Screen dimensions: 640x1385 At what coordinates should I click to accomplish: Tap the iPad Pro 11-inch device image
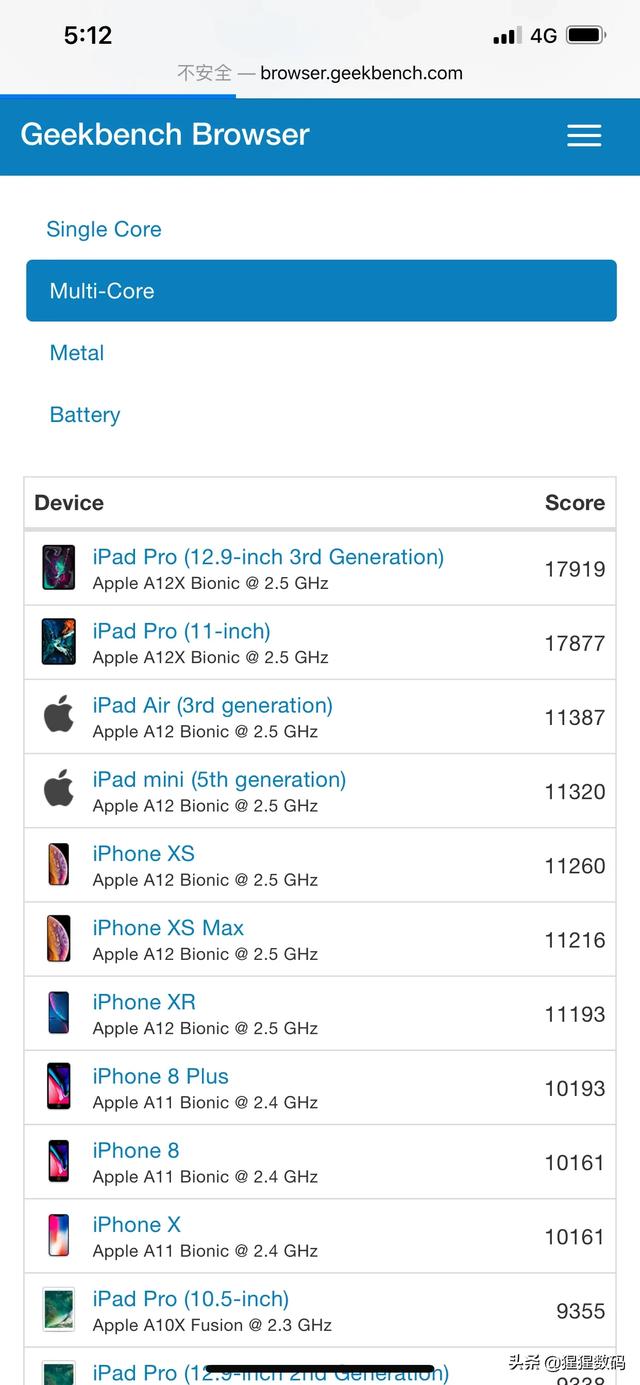[x=59, y=642]
